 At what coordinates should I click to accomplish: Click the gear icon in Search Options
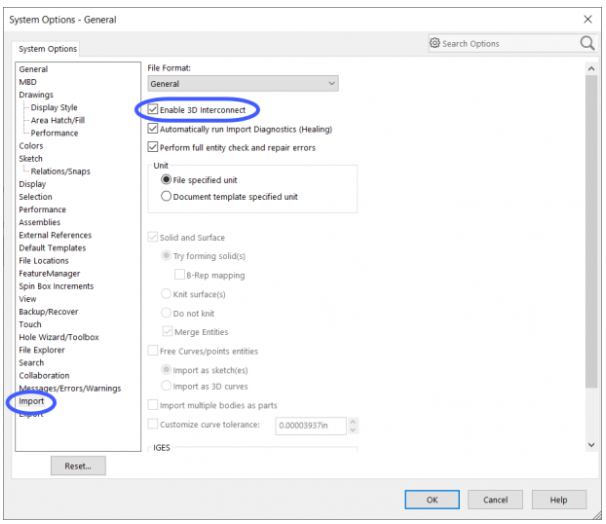(435, 43)
